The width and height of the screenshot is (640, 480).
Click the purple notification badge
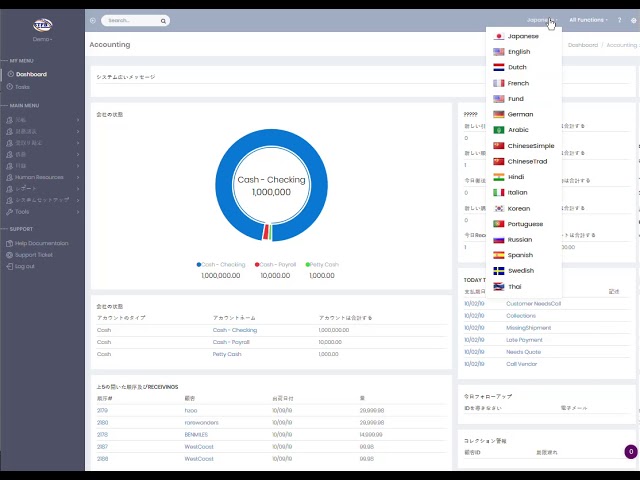[631, 451]
